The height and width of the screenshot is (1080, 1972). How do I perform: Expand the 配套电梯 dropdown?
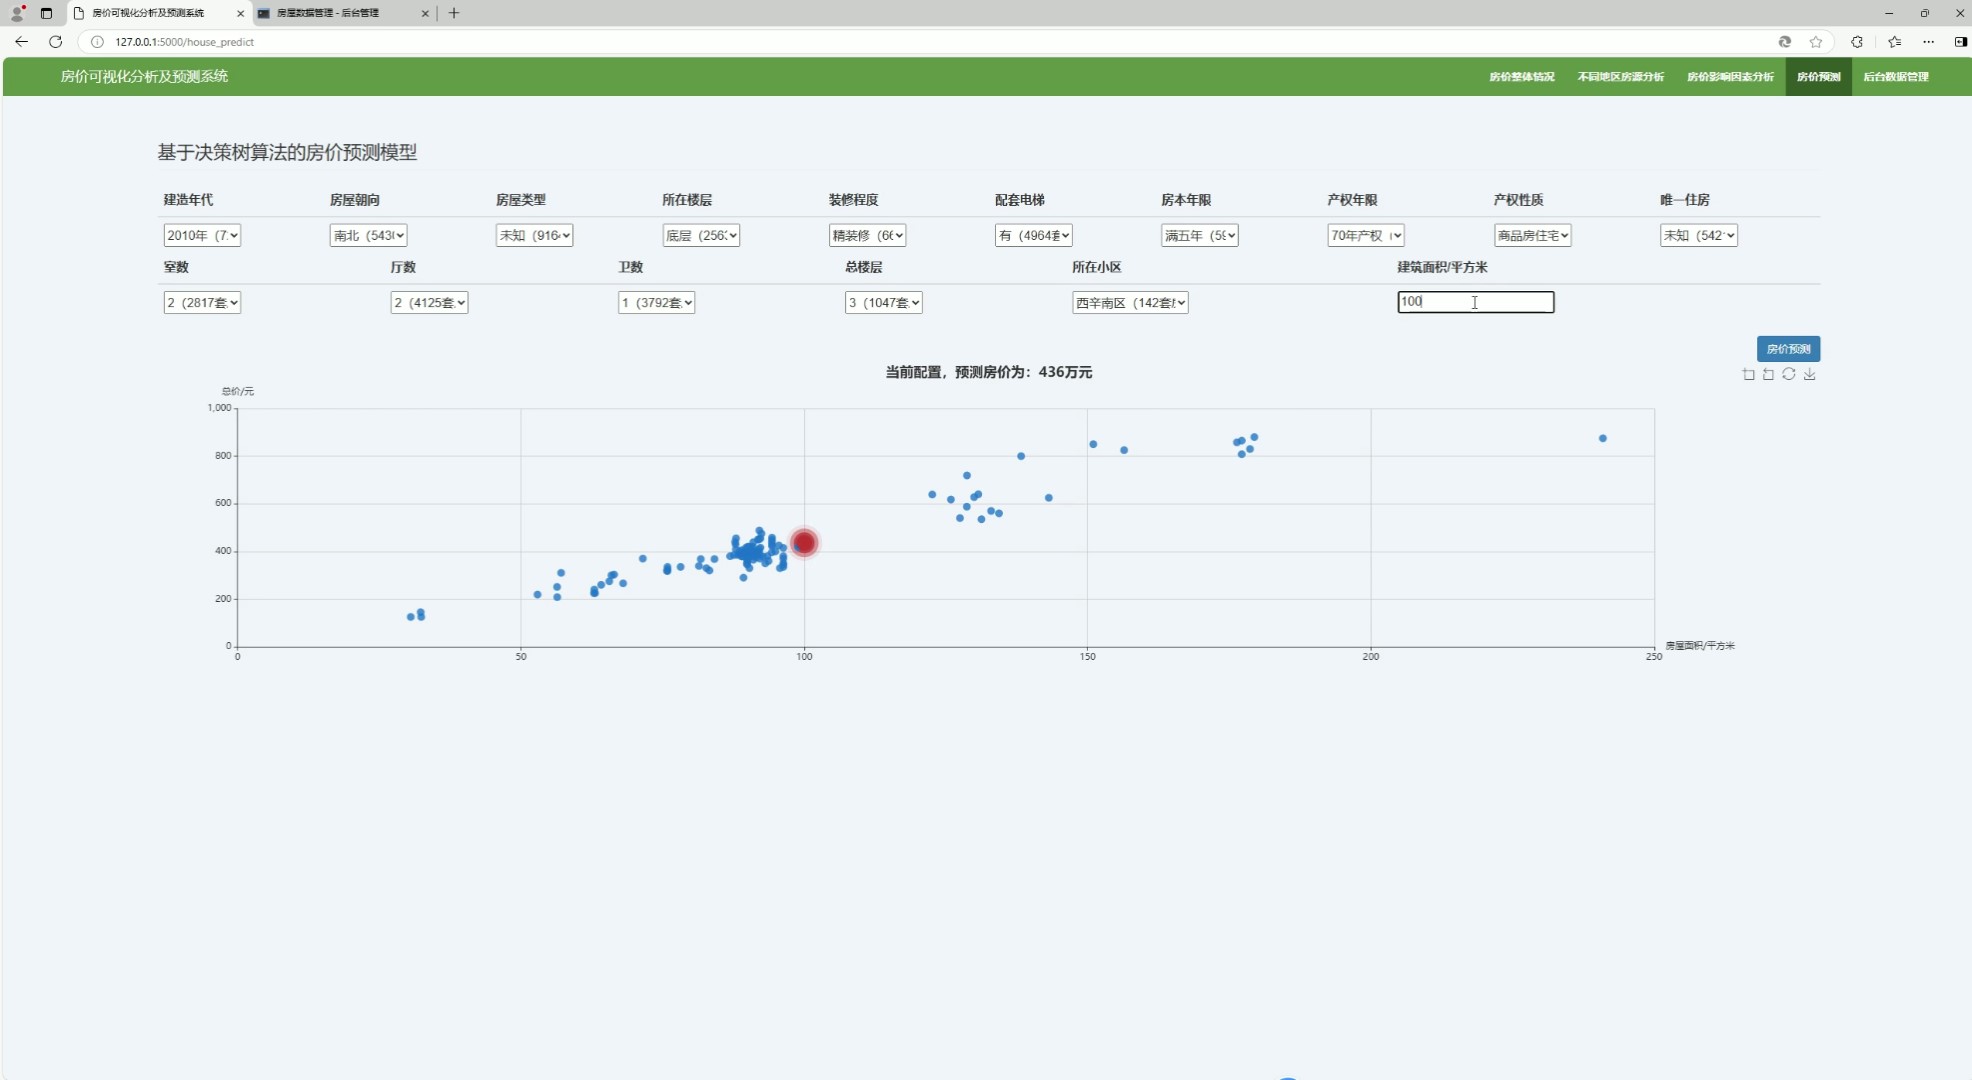click(x=1033, y=235)
